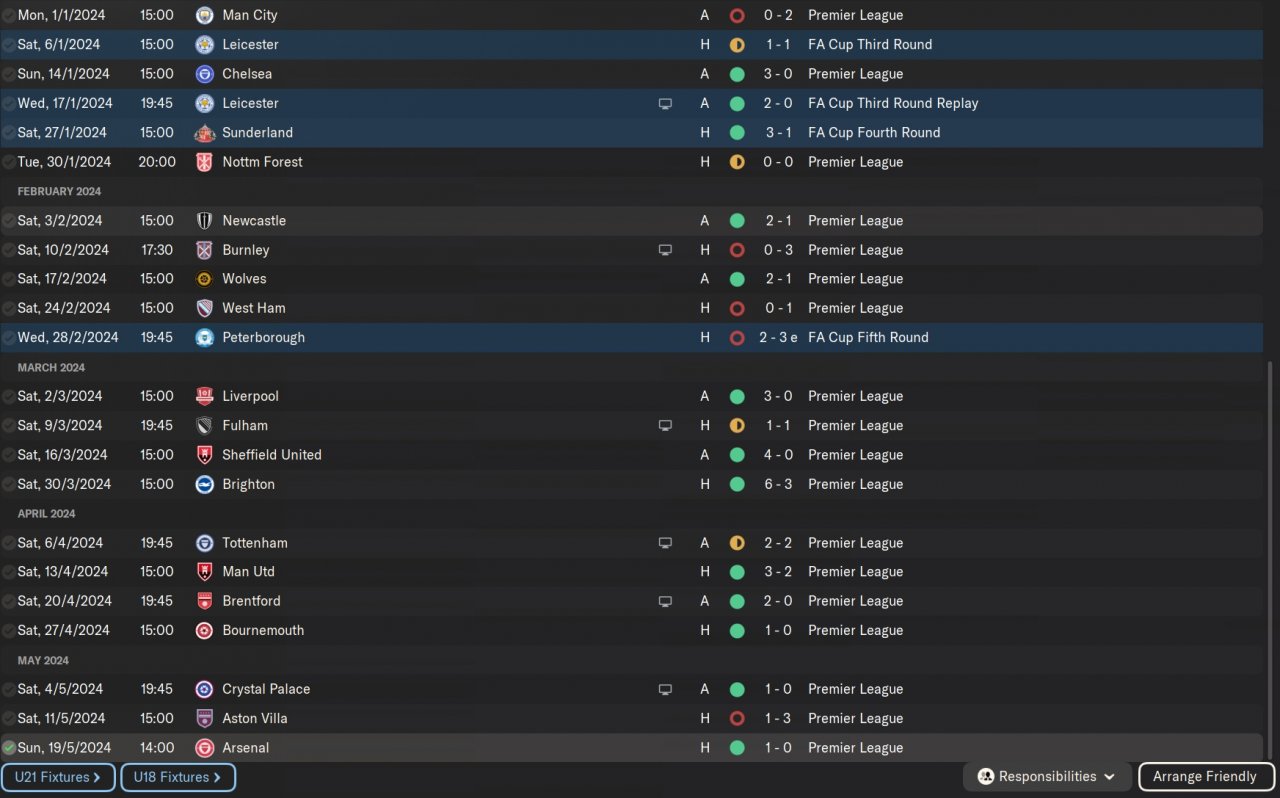Click the Sunderland club badge

204,133
